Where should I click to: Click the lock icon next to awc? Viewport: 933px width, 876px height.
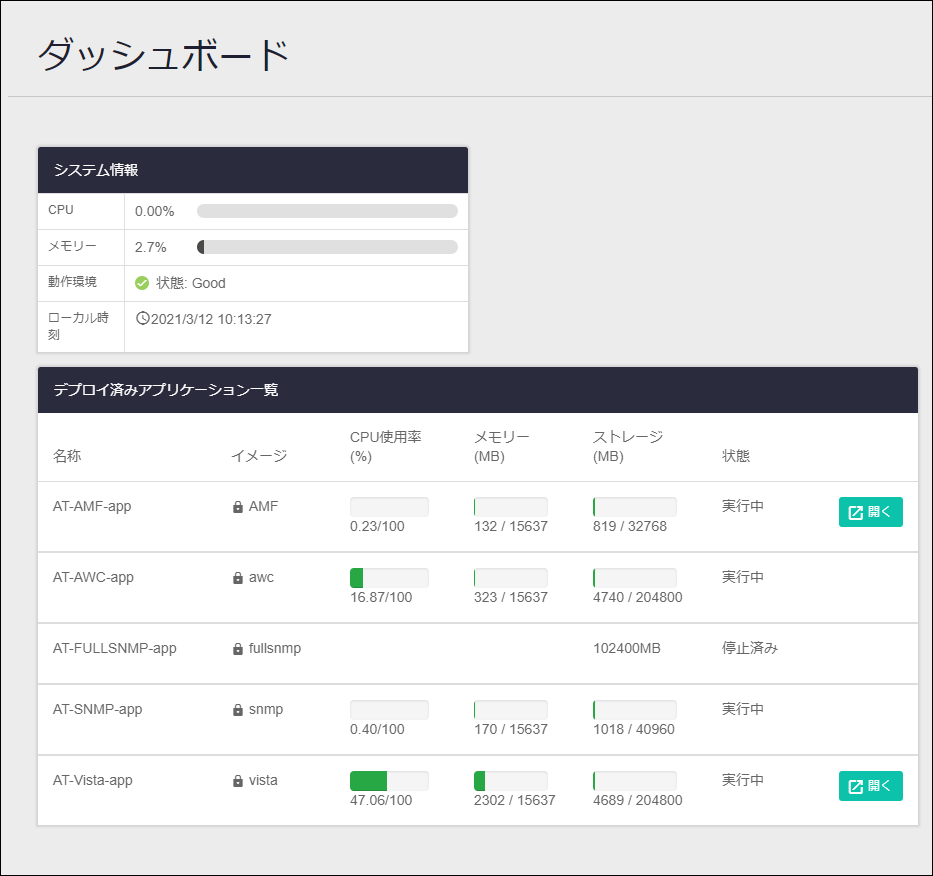(238, 578)
